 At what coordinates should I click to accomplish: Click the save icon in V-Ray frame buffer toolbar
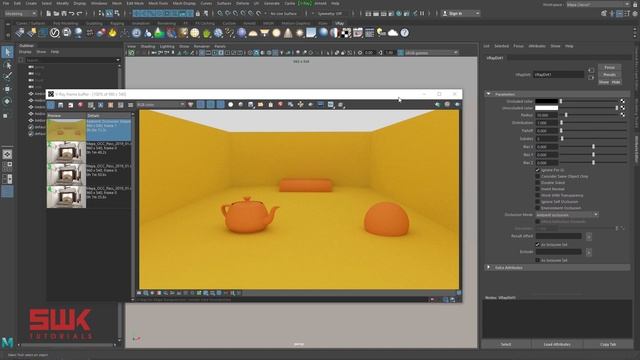[60, 105]
